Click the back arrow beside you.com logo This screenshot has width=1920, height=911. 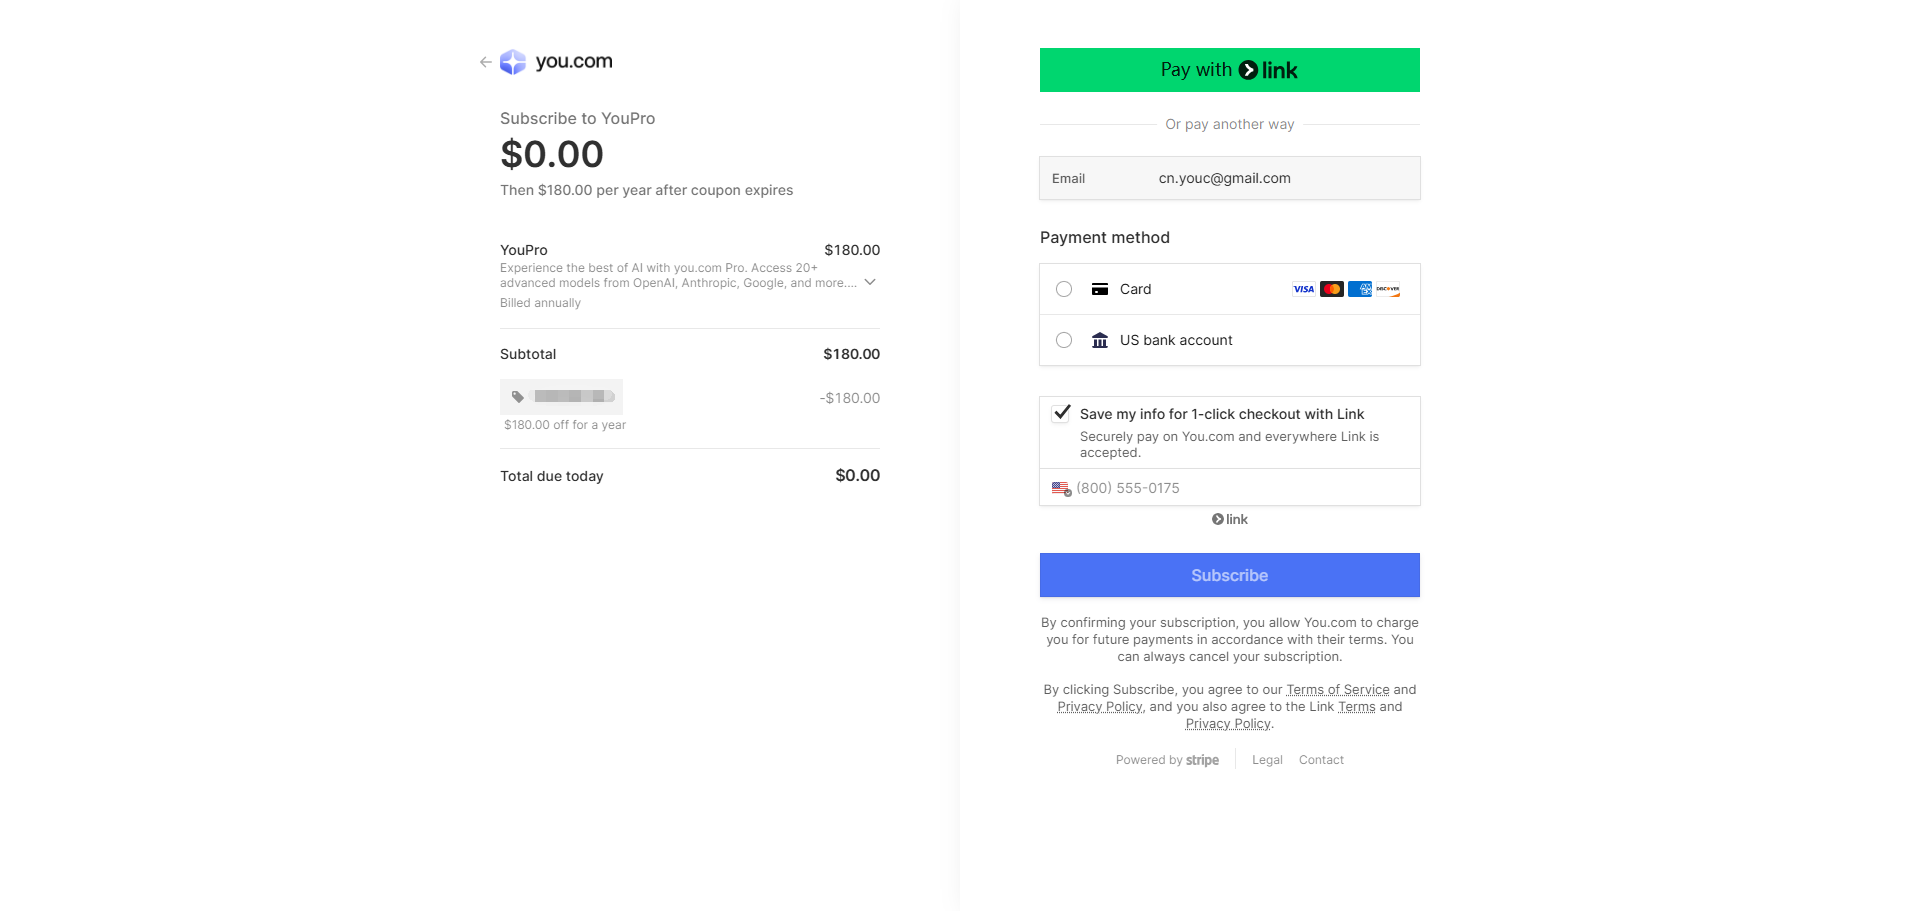click(x=485, y=62)
